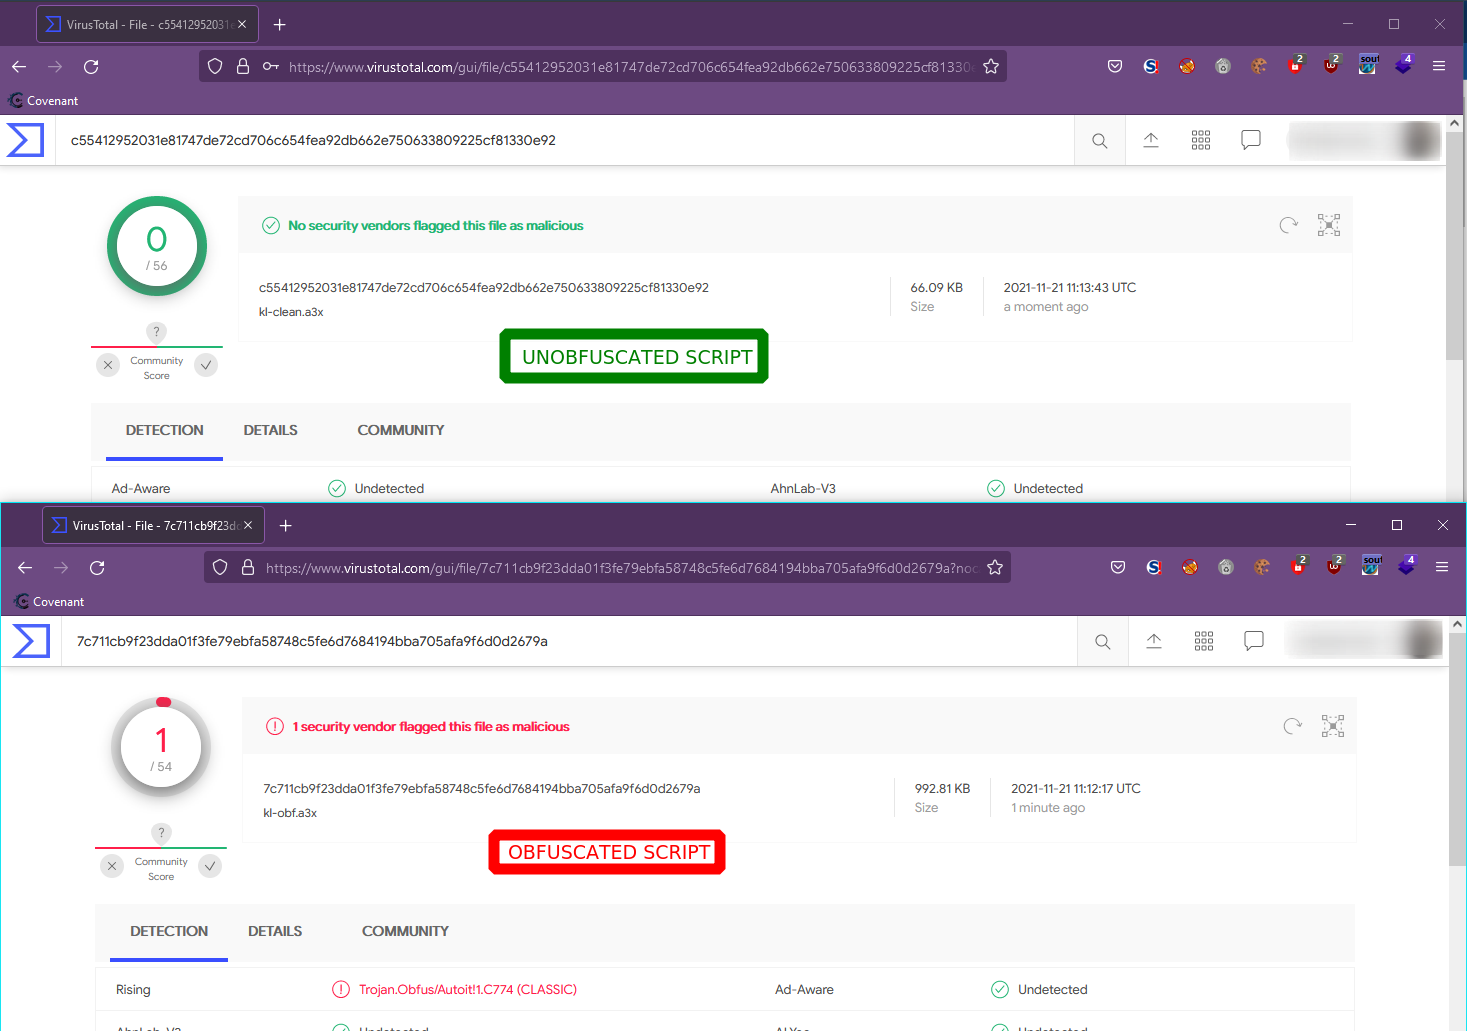Open apps grid icon in top window
Viewport: 1467px width, 1031px height.
point(1201,140)
